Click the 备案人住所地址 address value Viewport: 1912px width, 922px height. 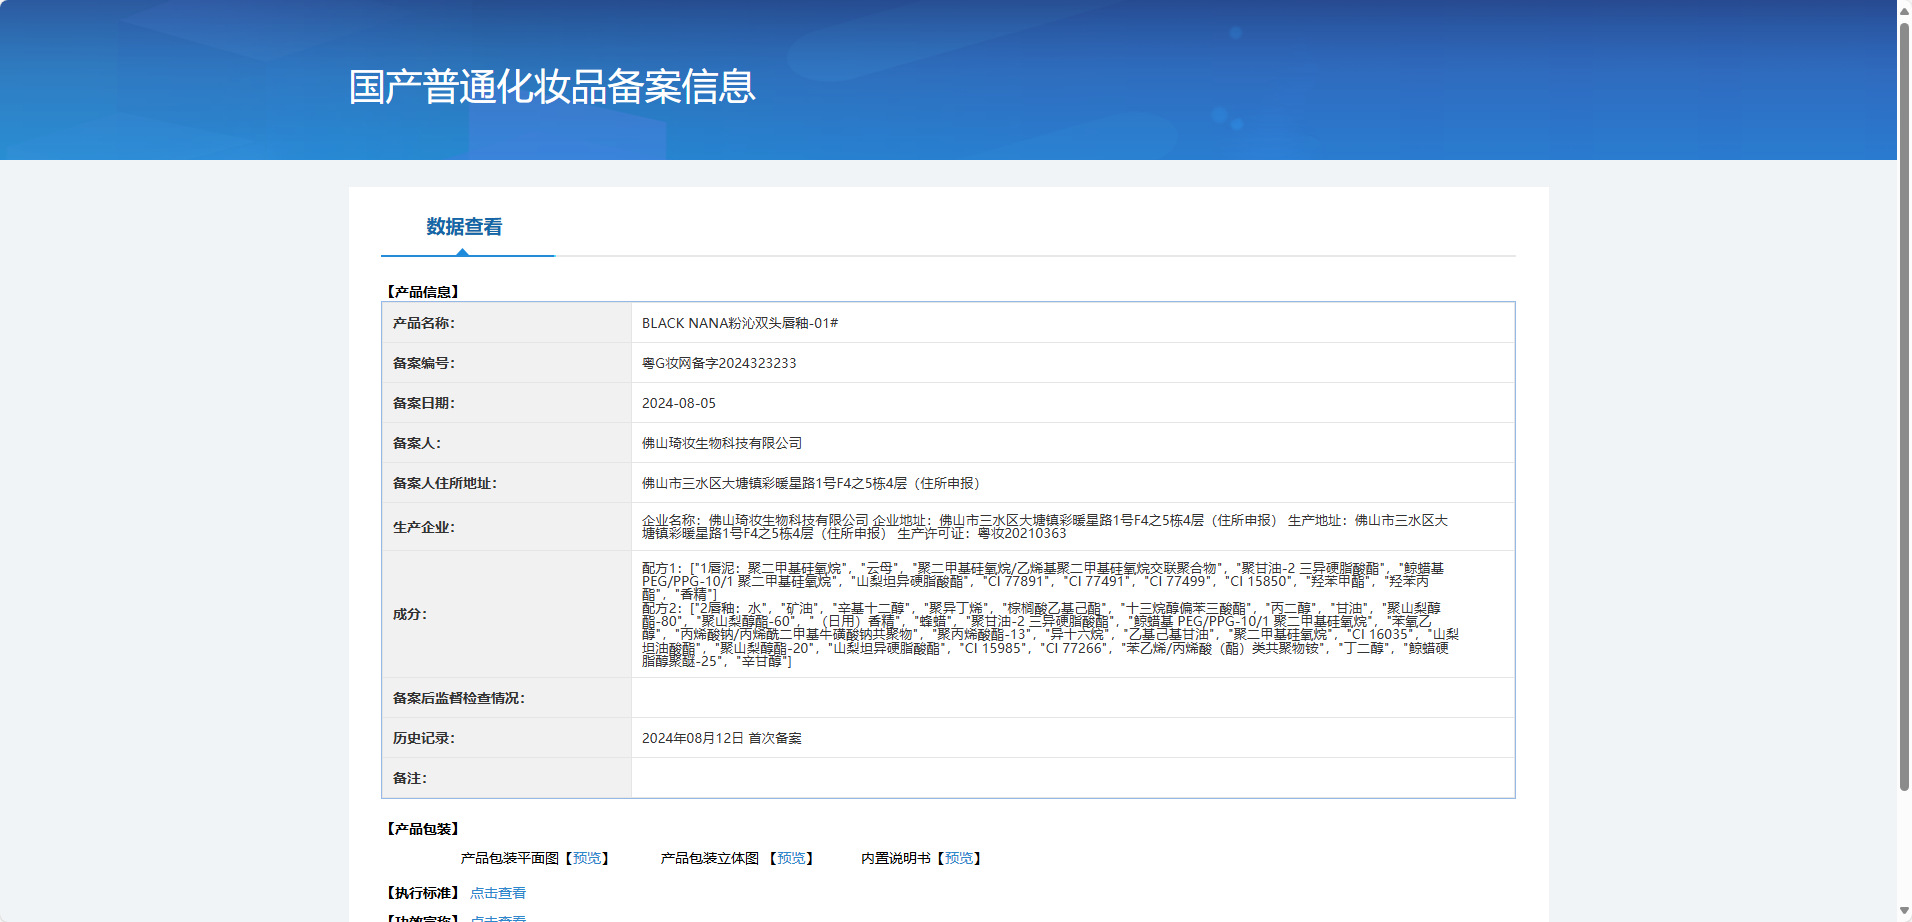(814, 483)
